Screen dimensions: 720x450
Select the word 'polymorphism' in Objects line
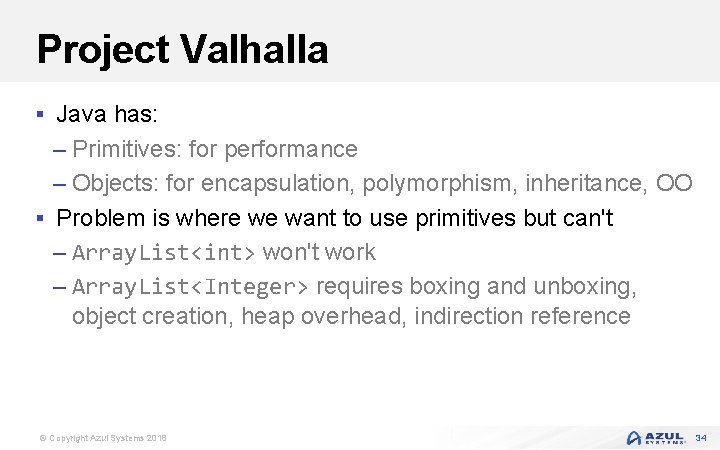click(437, 184)
